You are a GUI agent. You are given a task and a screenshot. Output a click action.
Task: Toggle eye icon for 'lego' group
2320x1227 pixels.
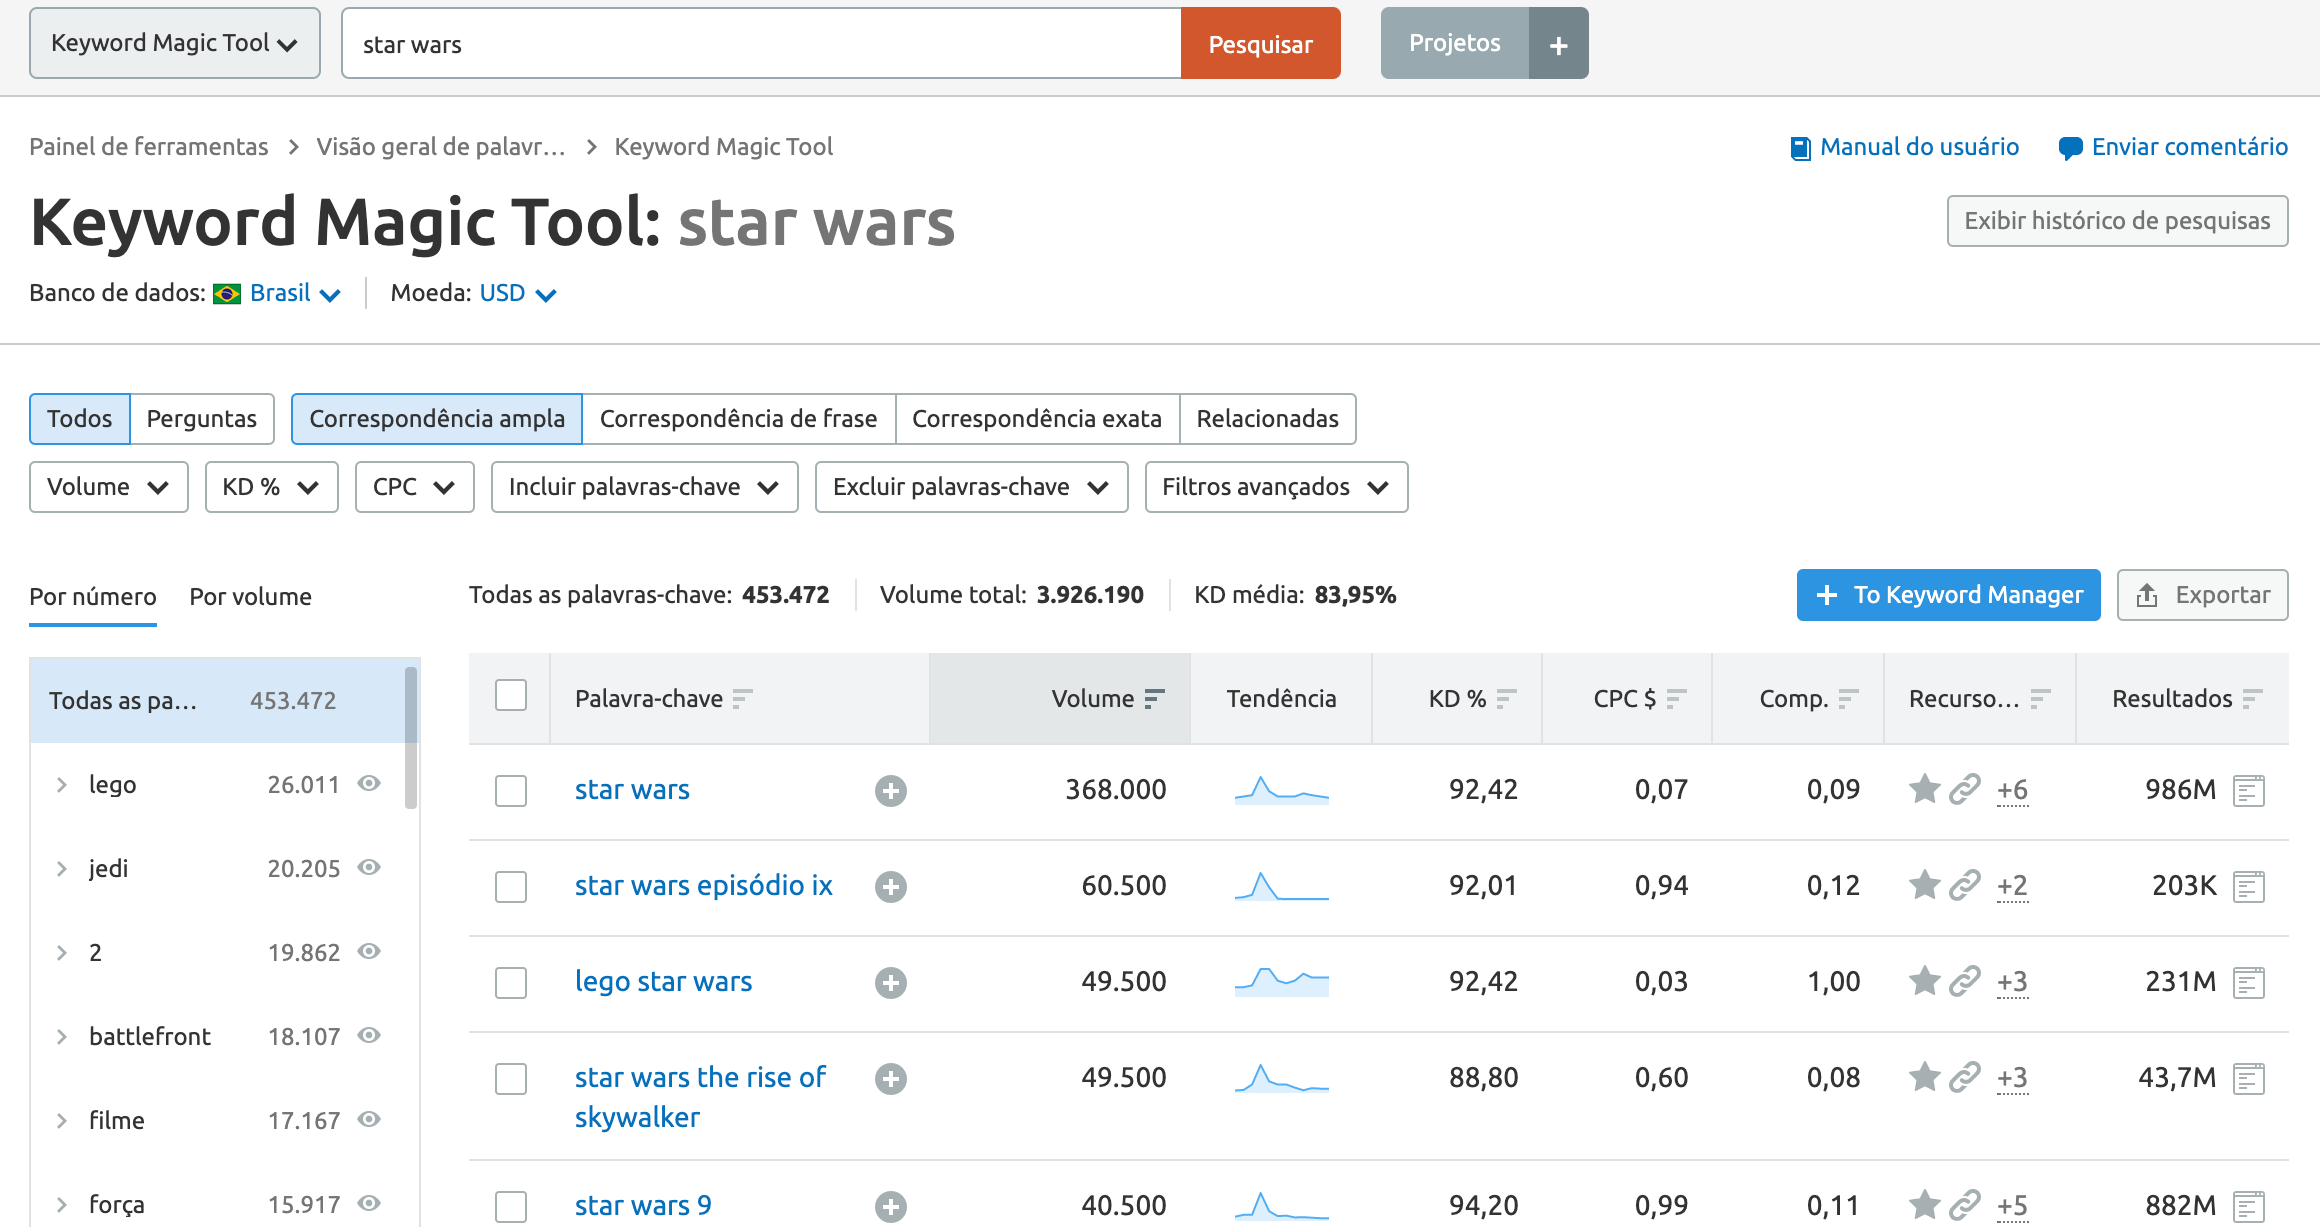coord(369,783)
